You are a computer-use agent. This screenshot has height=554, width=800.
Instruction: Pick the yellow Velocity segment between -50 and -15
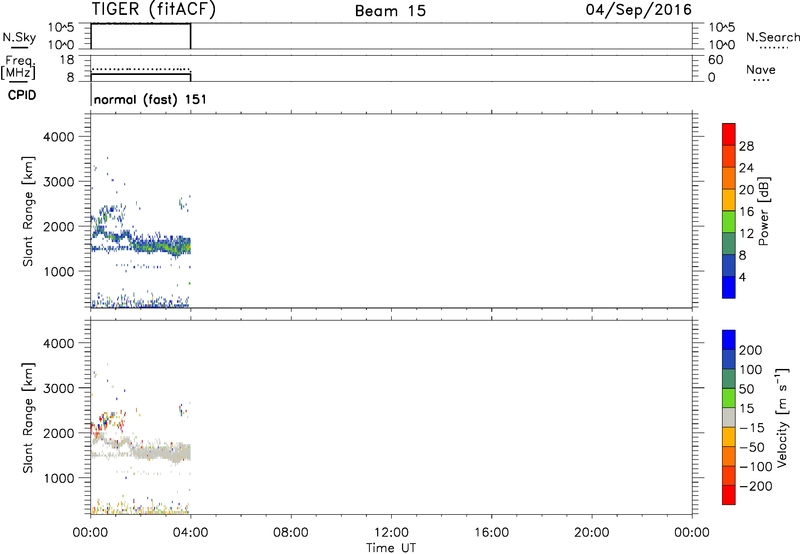[x=729, y=437]
